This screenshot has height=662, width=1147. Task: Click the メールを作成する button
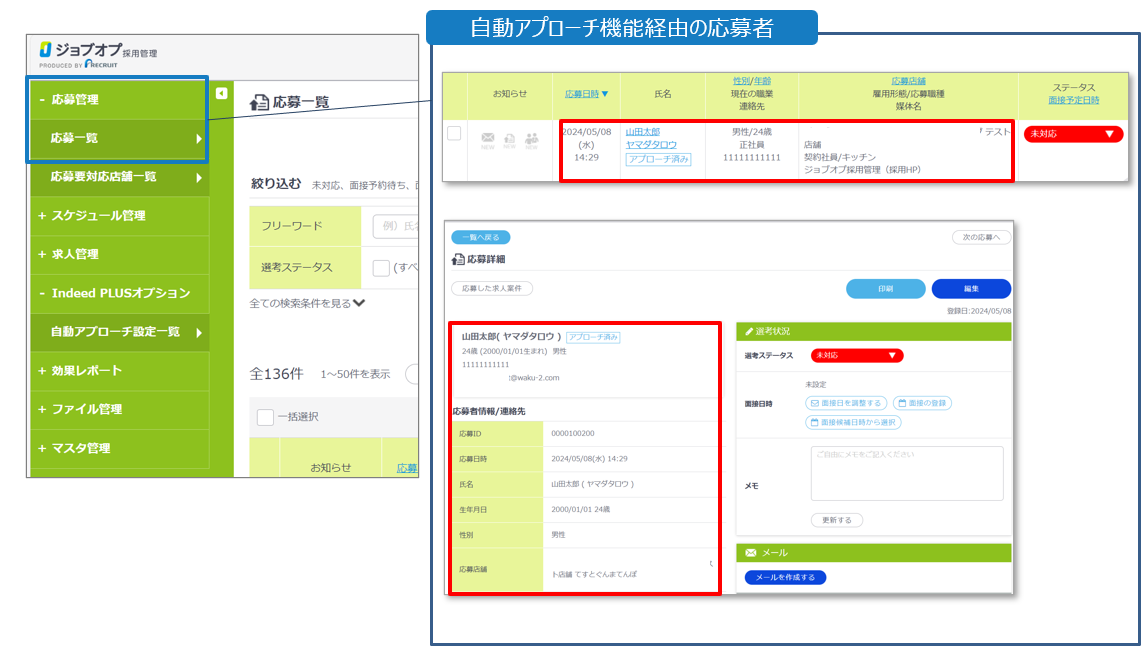coord(787,577)
